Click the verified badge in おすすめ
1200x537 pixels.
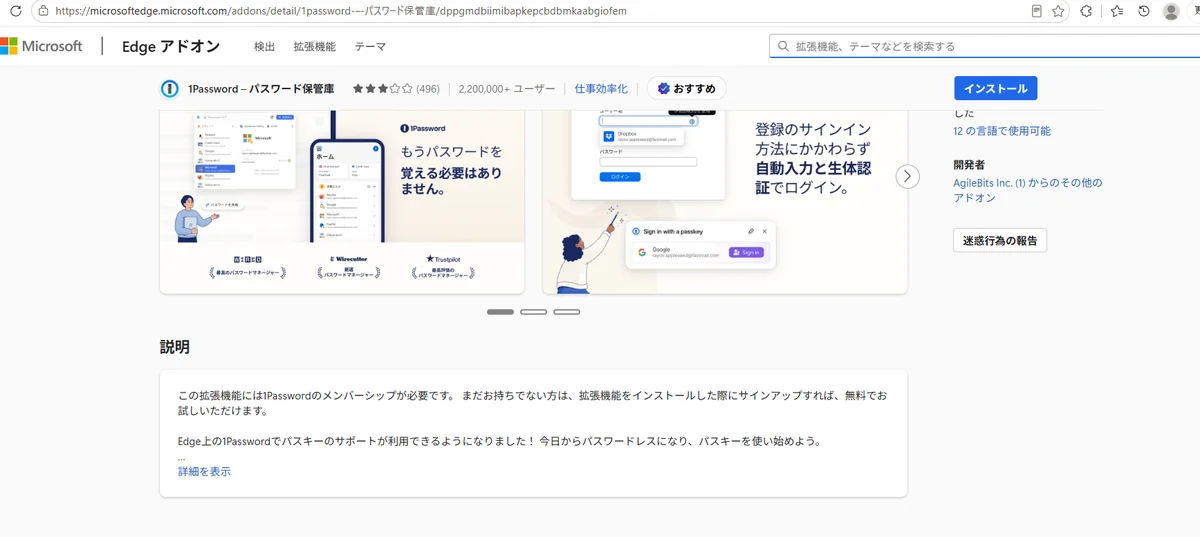pyautogui.click(x=663, y=89)
